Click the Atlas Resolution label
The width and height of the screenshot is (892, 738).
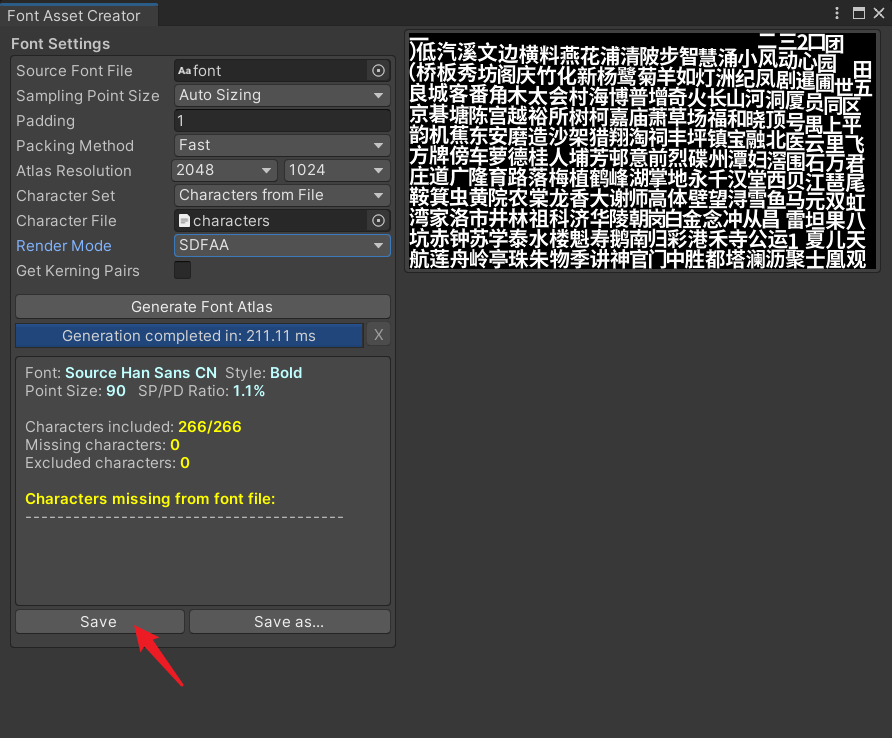point(74,171)
